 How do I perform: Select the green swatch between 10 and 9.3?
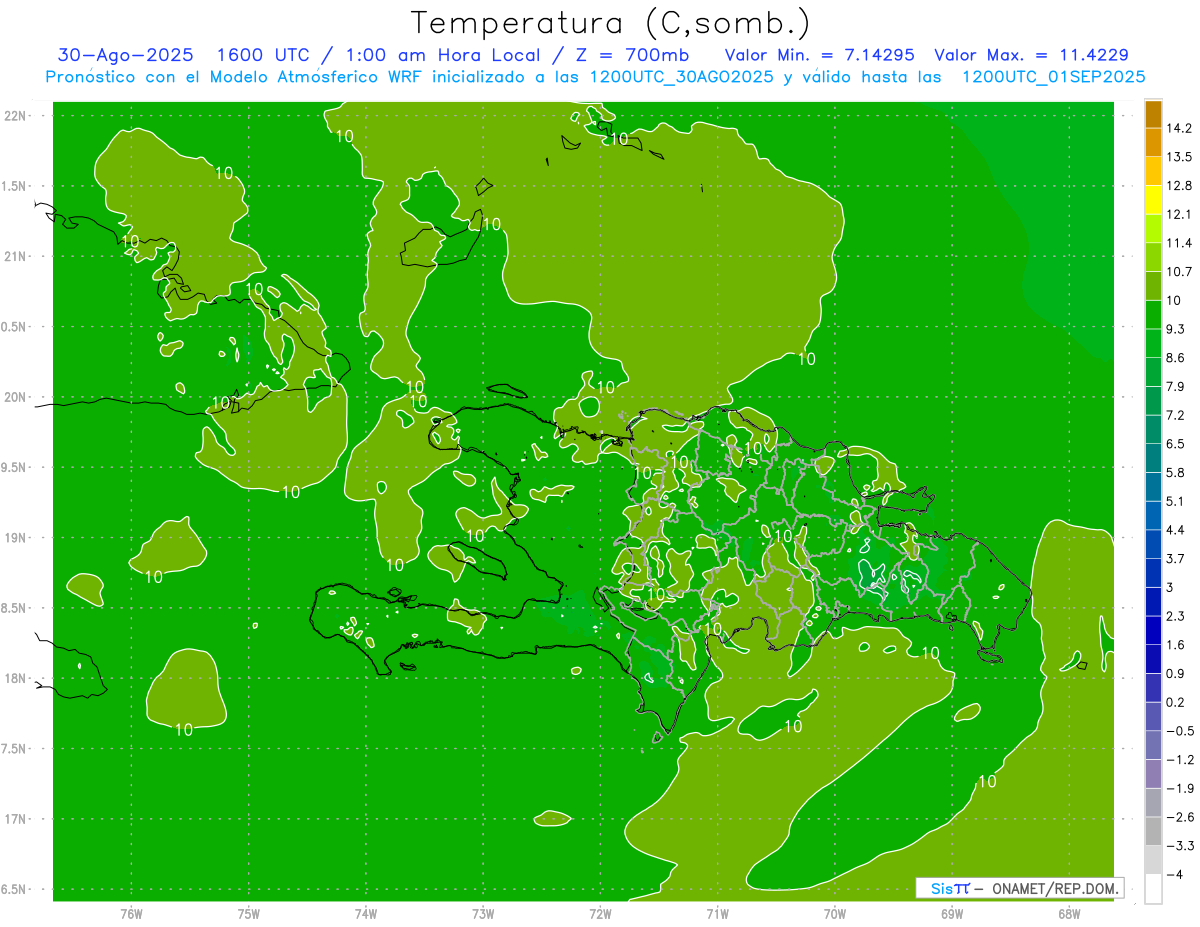click(1153, 315)
